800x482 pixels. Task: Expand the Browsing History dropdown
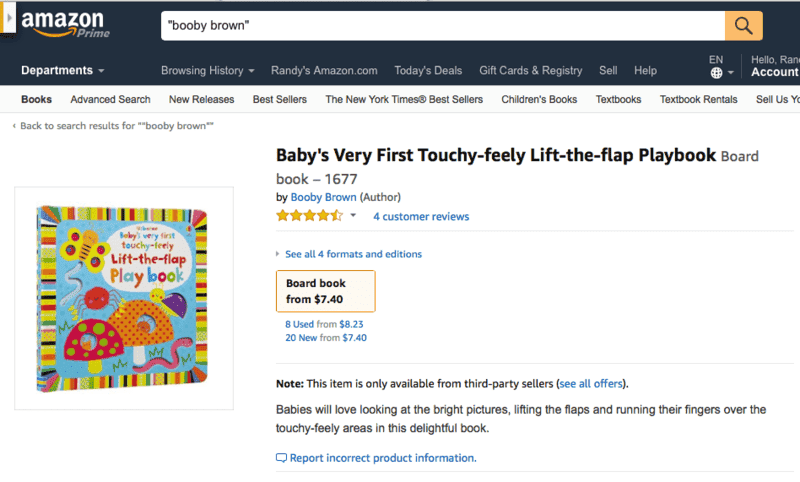[x=208, y=71]
